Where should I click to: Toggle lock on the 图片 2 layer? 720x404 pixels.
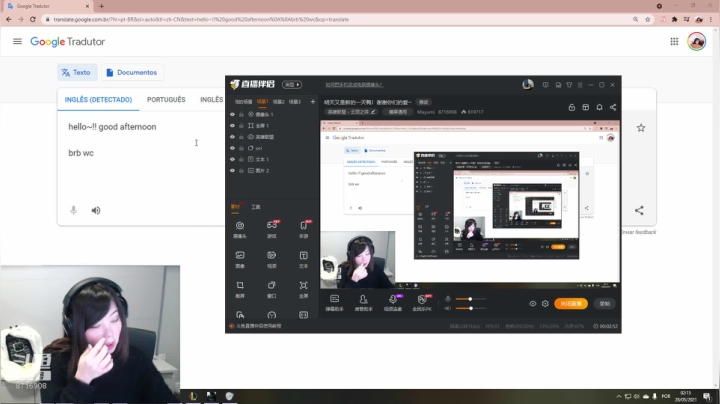coord(241,170)
